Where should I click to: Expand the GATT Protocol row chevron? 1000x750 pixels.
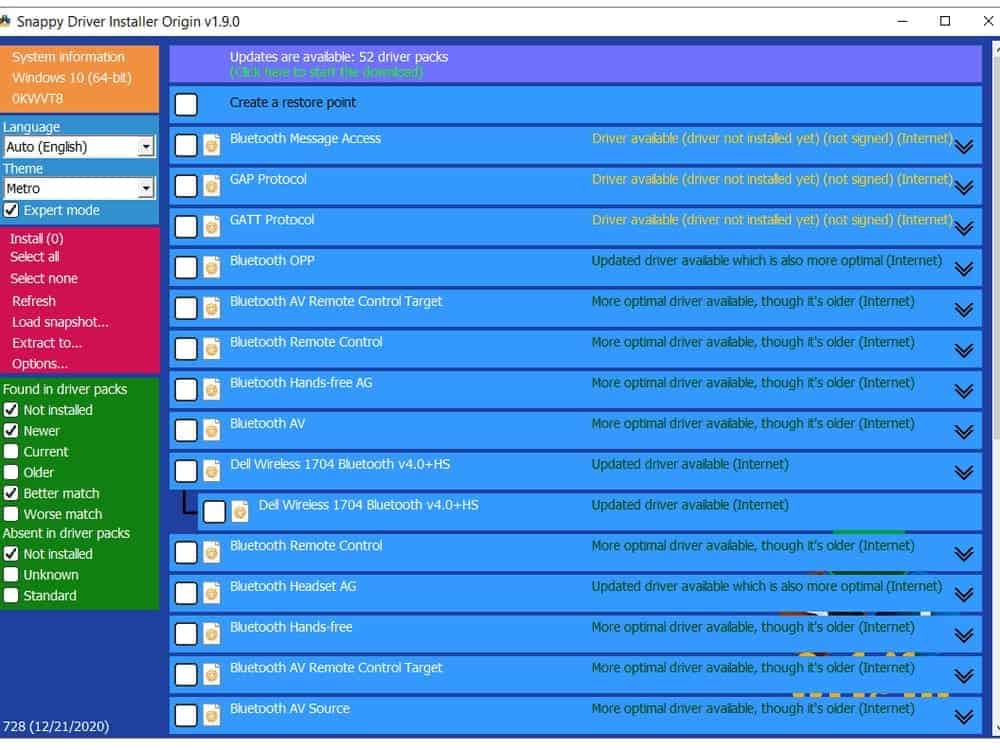tap(964, 228)
